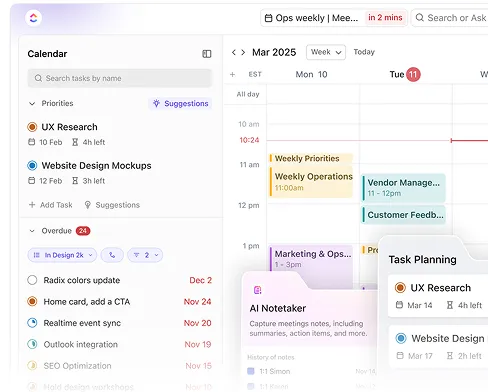
Task: Click the purple Suggestions button
Action: pyautogui.click(x=180, y=104)
